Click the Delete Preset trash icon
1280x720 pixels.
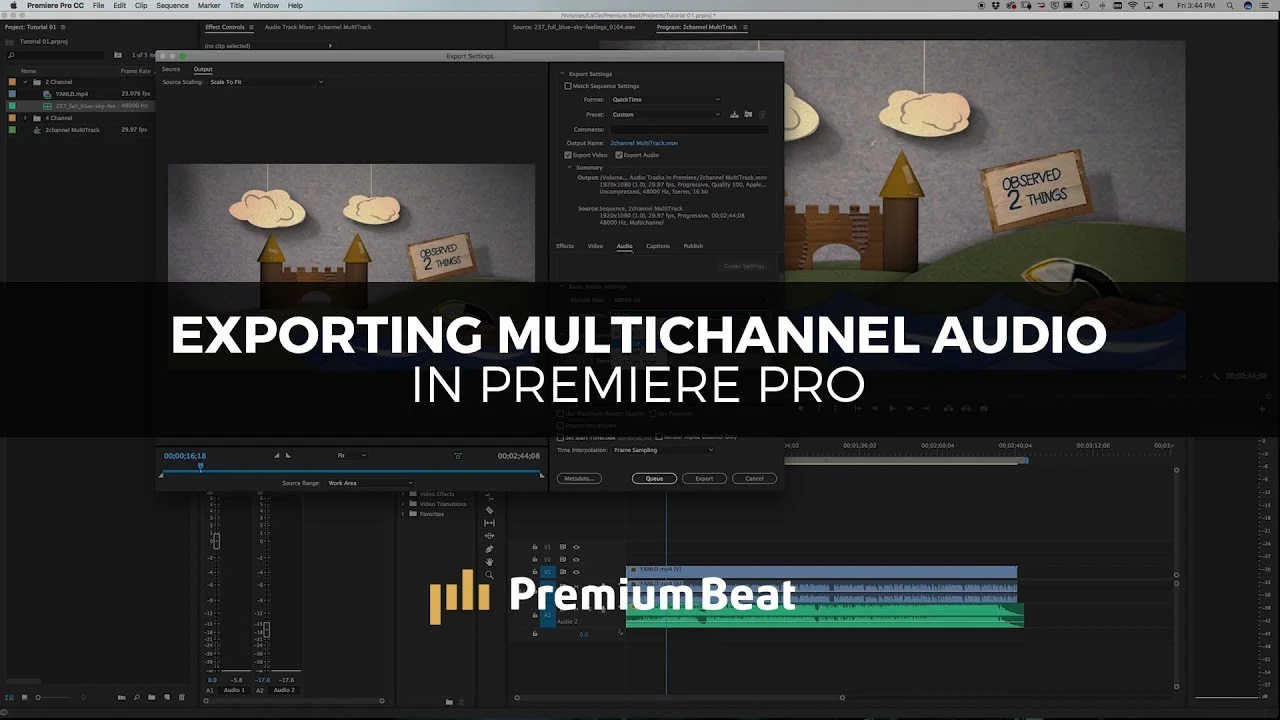762,115
